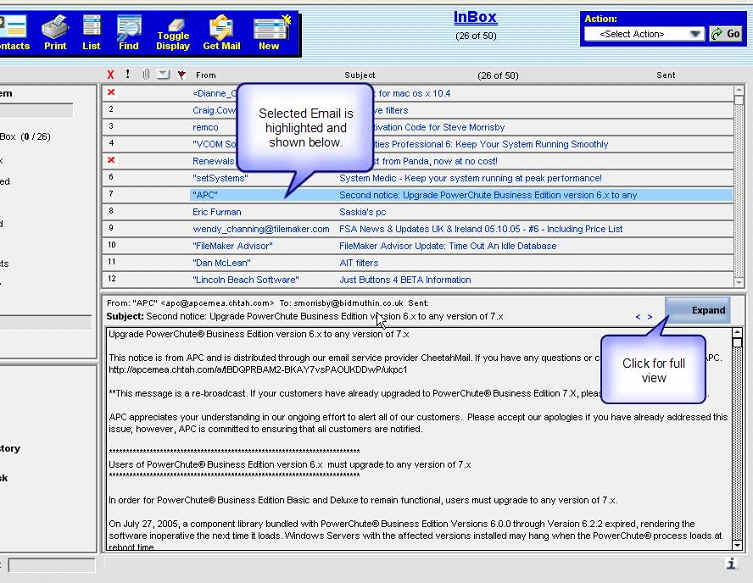This screenshot has width=753, height=583.
Task: Click the InBox title link
Action: click(475, 17)
